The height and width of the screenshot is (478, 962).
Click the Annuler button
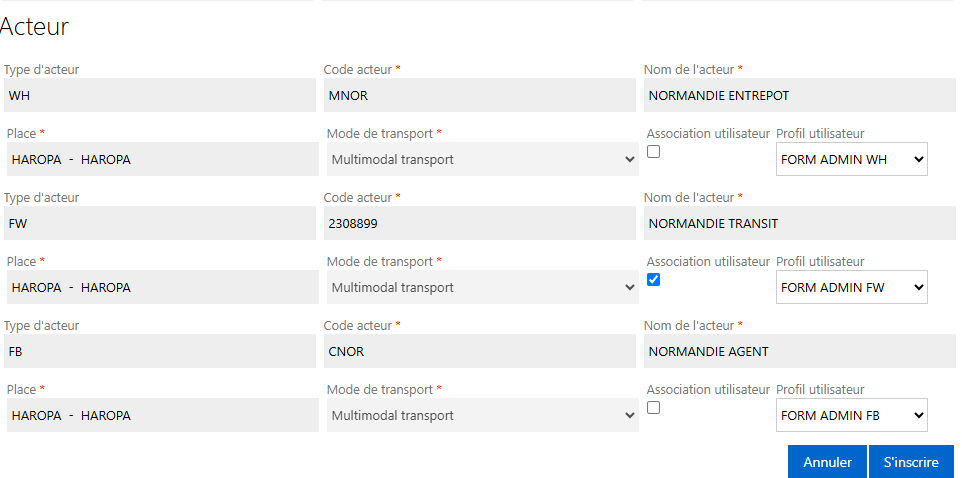[x=828, y=462]
